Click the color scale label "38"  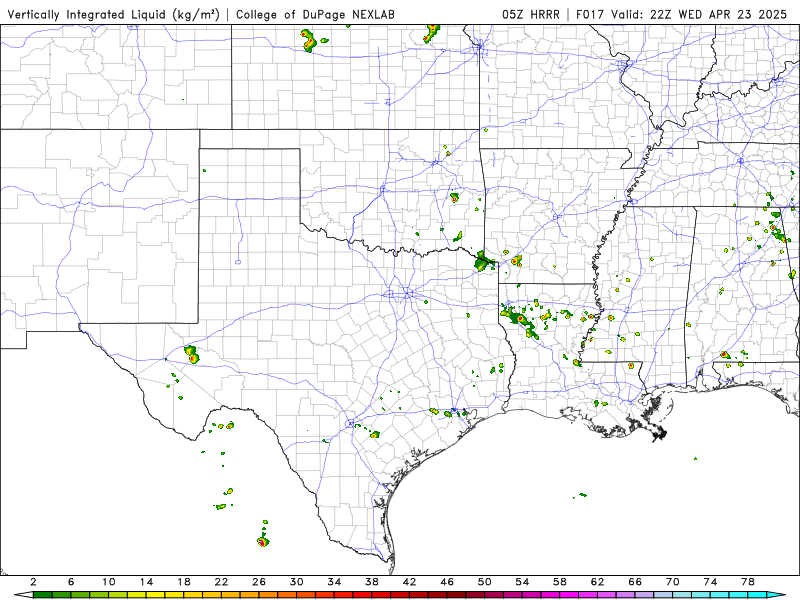(x=372, y=582)
